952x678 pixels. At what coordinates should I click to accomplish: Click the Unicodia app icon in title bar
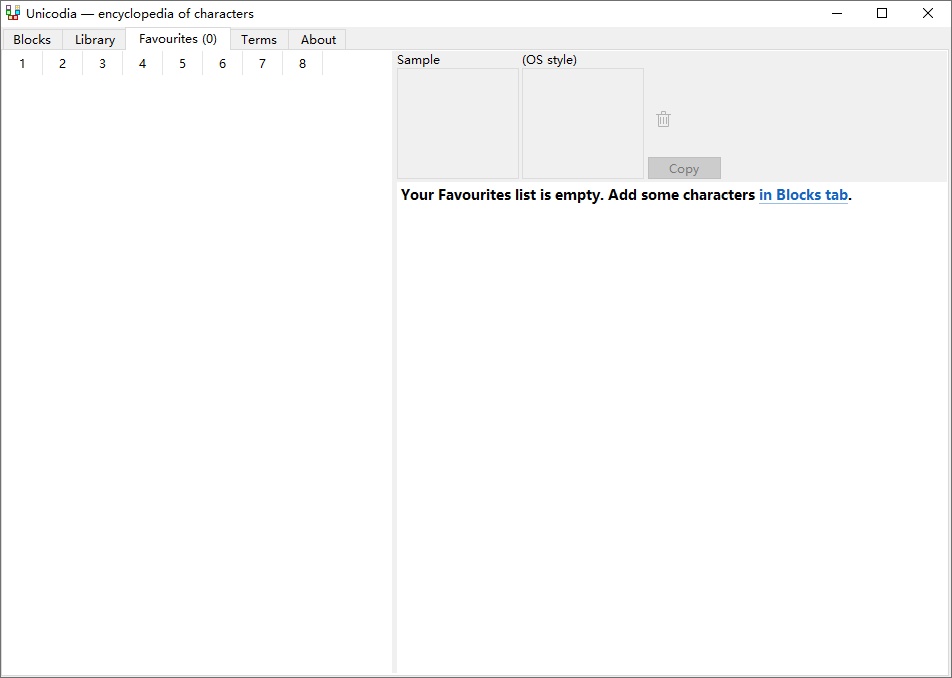13,13
